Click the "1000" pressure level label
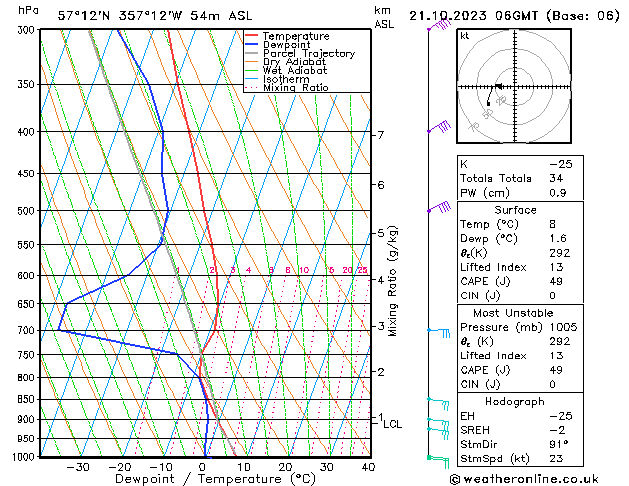 [25, 457]
